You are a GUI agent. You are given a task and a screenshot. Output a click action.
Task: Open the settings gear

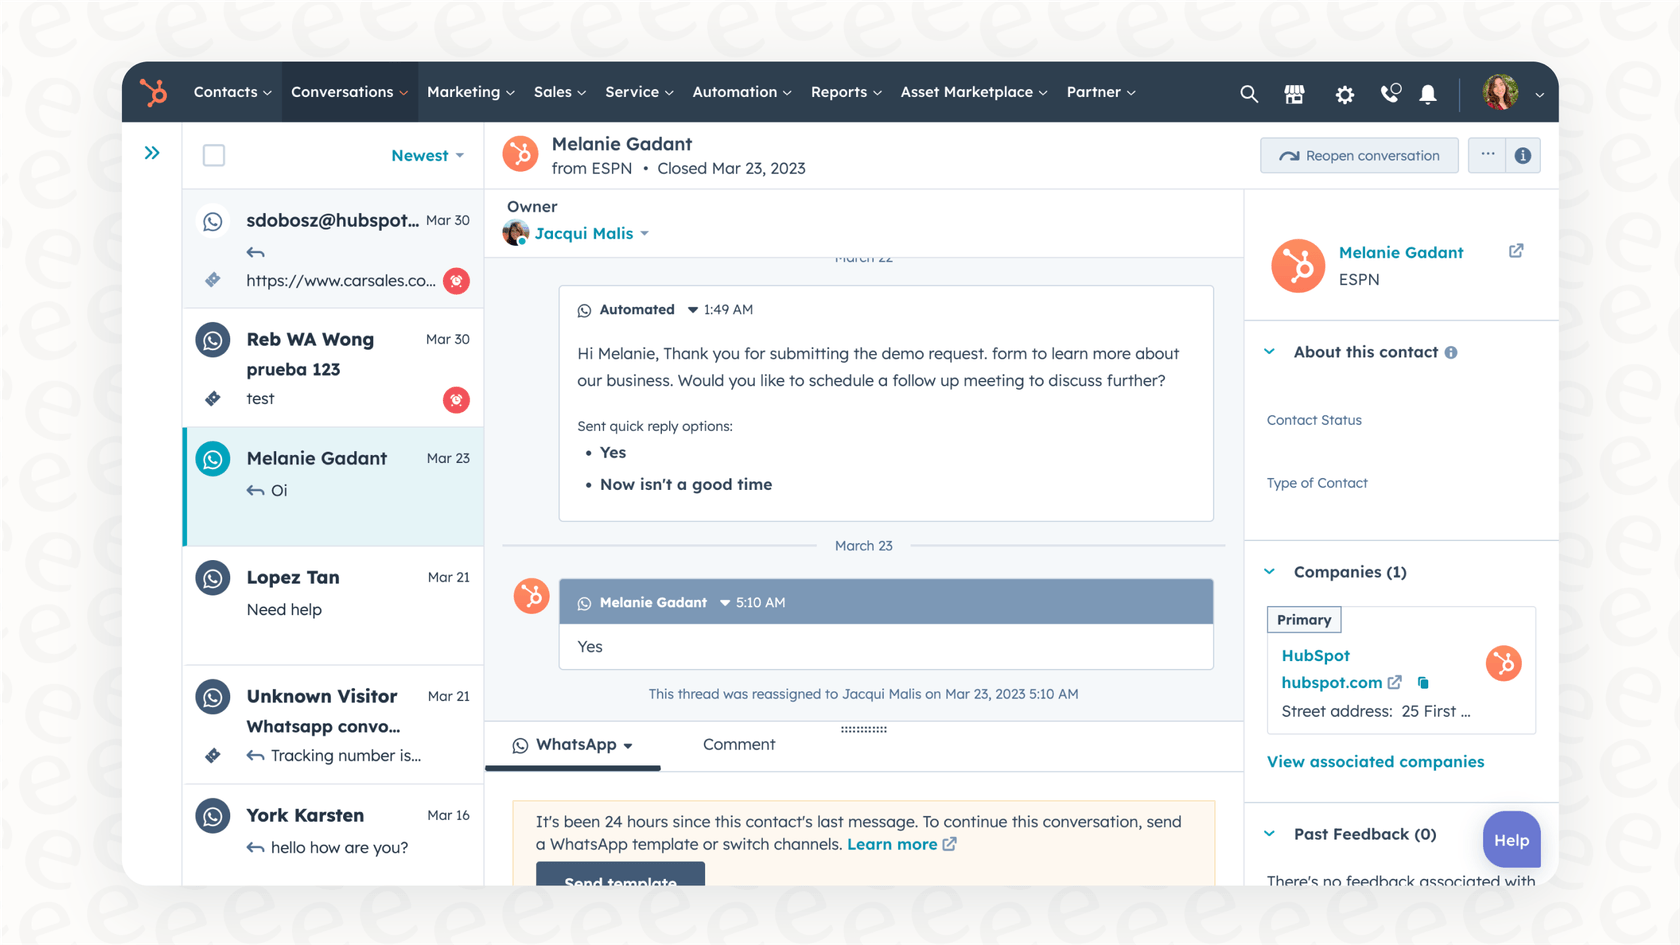pyautogui.click(x=1344, y=94)
